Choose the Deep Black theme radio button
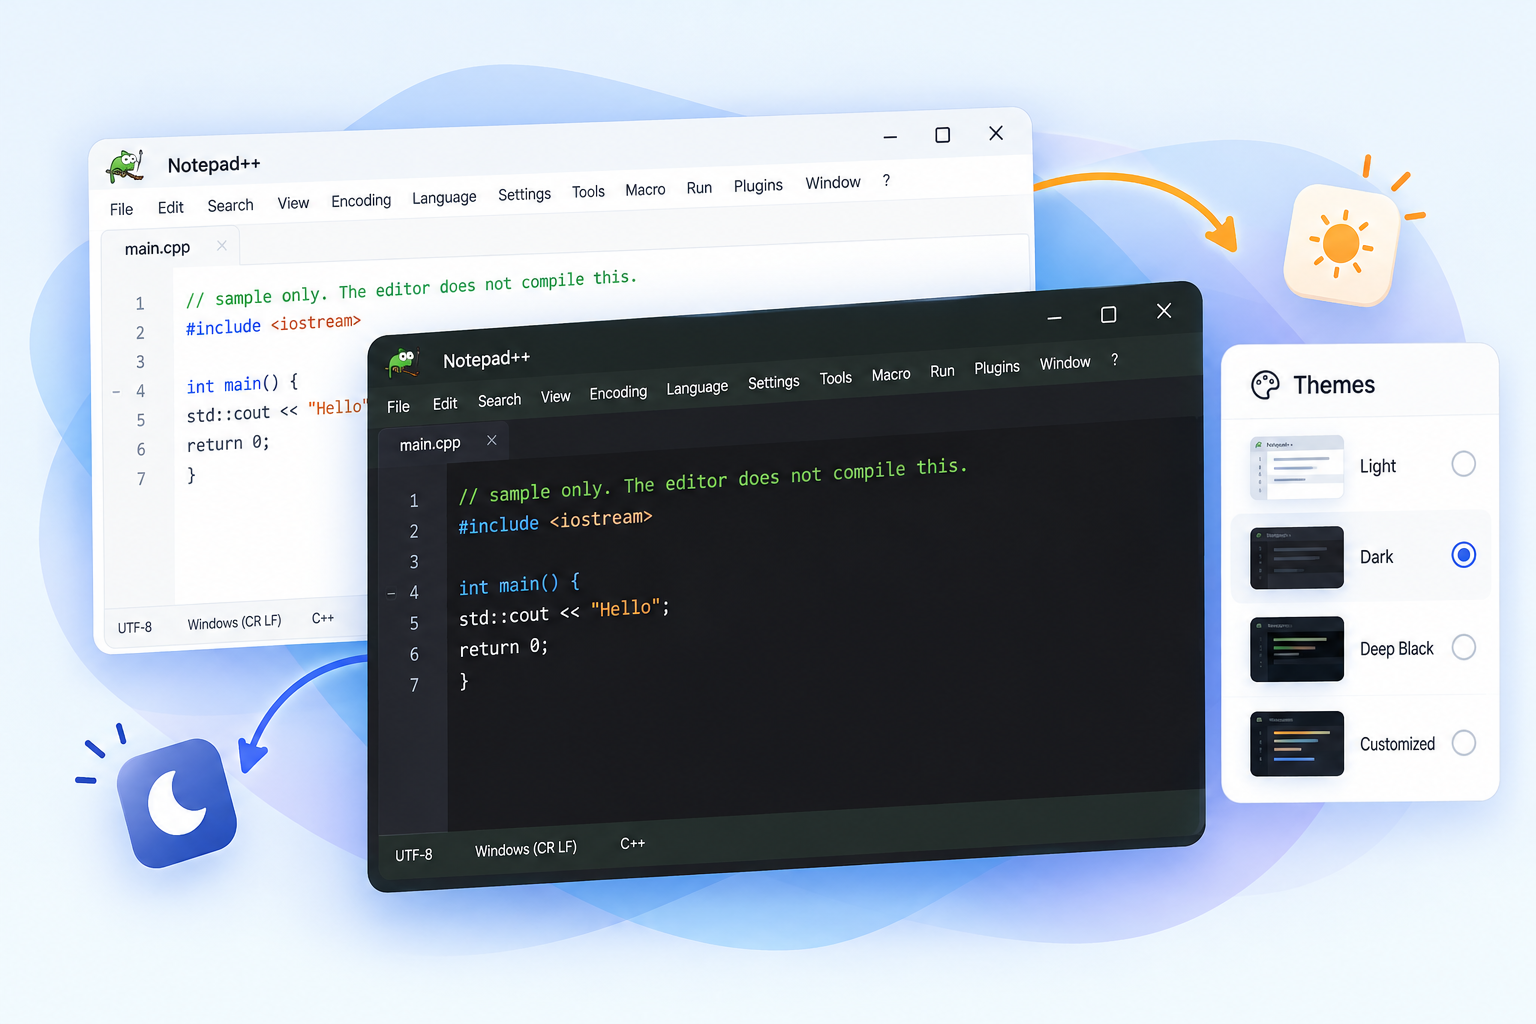 pyautogui.click(x=1463, y=647)
